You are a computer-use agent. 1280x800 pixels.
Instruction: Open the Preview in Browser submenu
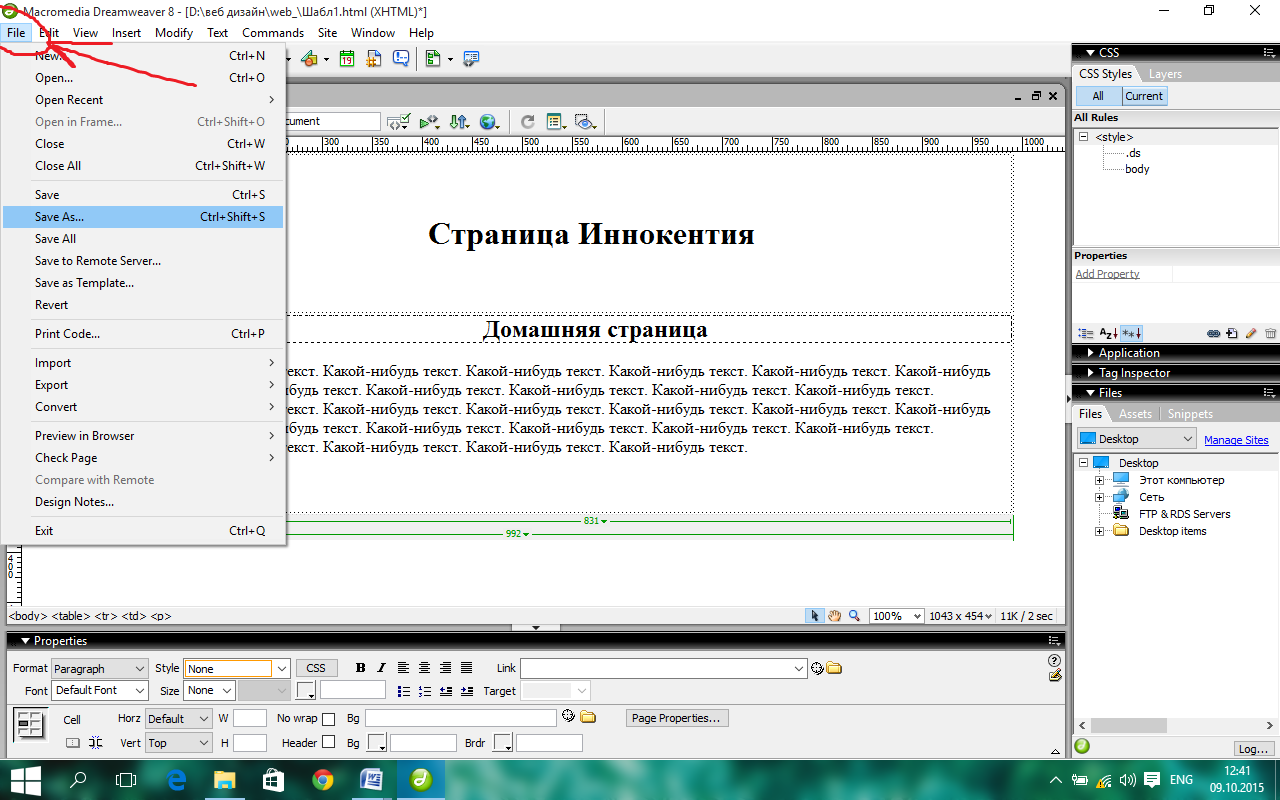coord(143,436)
